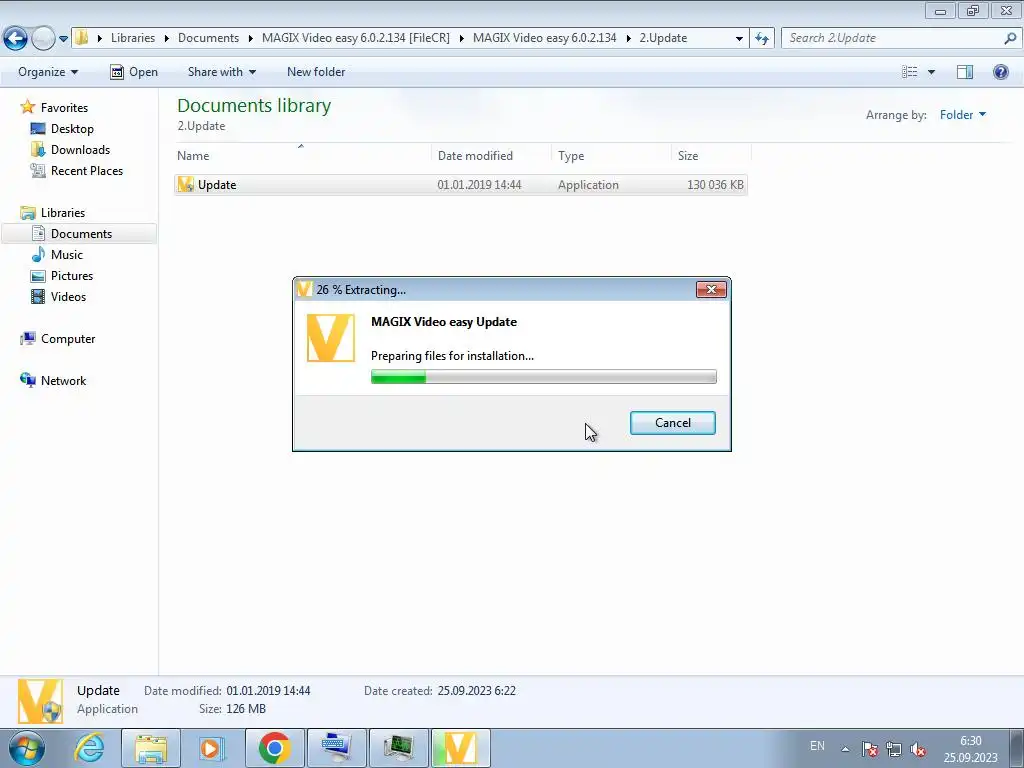Open the Windows Start button

click(x=26, y=748)
